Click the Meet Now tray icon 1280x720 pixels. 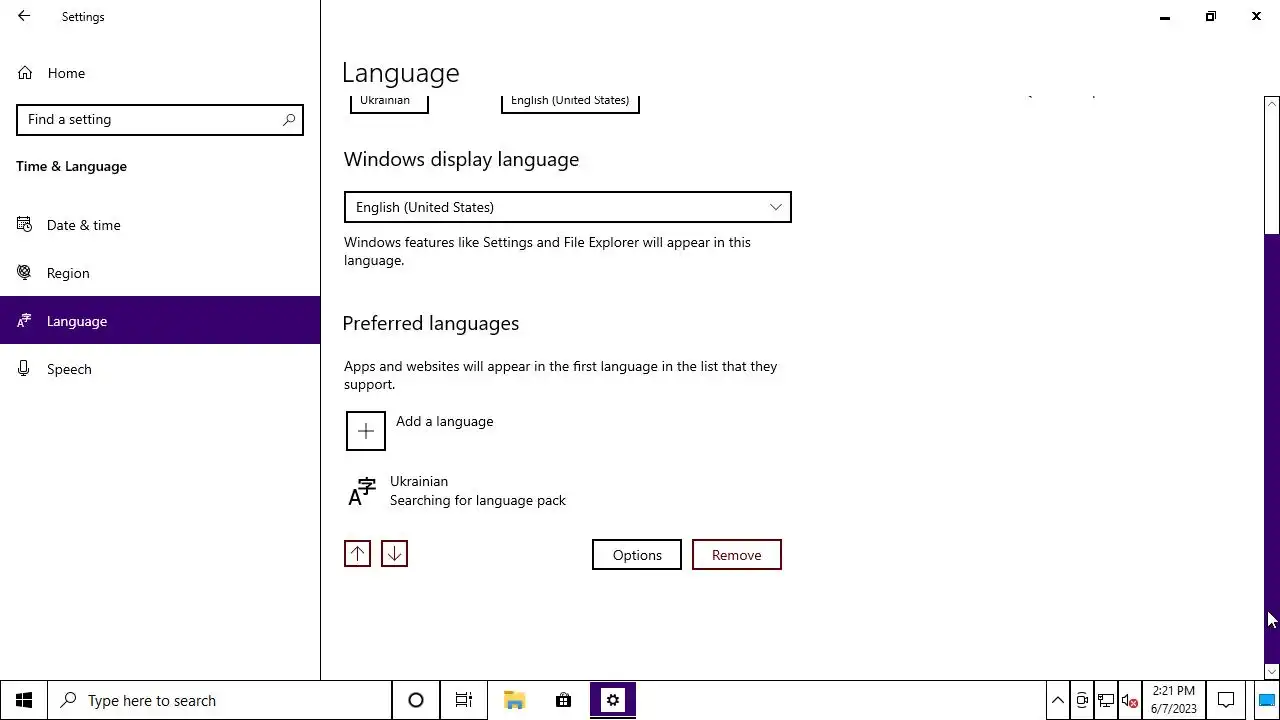(x=1082, y=700)
